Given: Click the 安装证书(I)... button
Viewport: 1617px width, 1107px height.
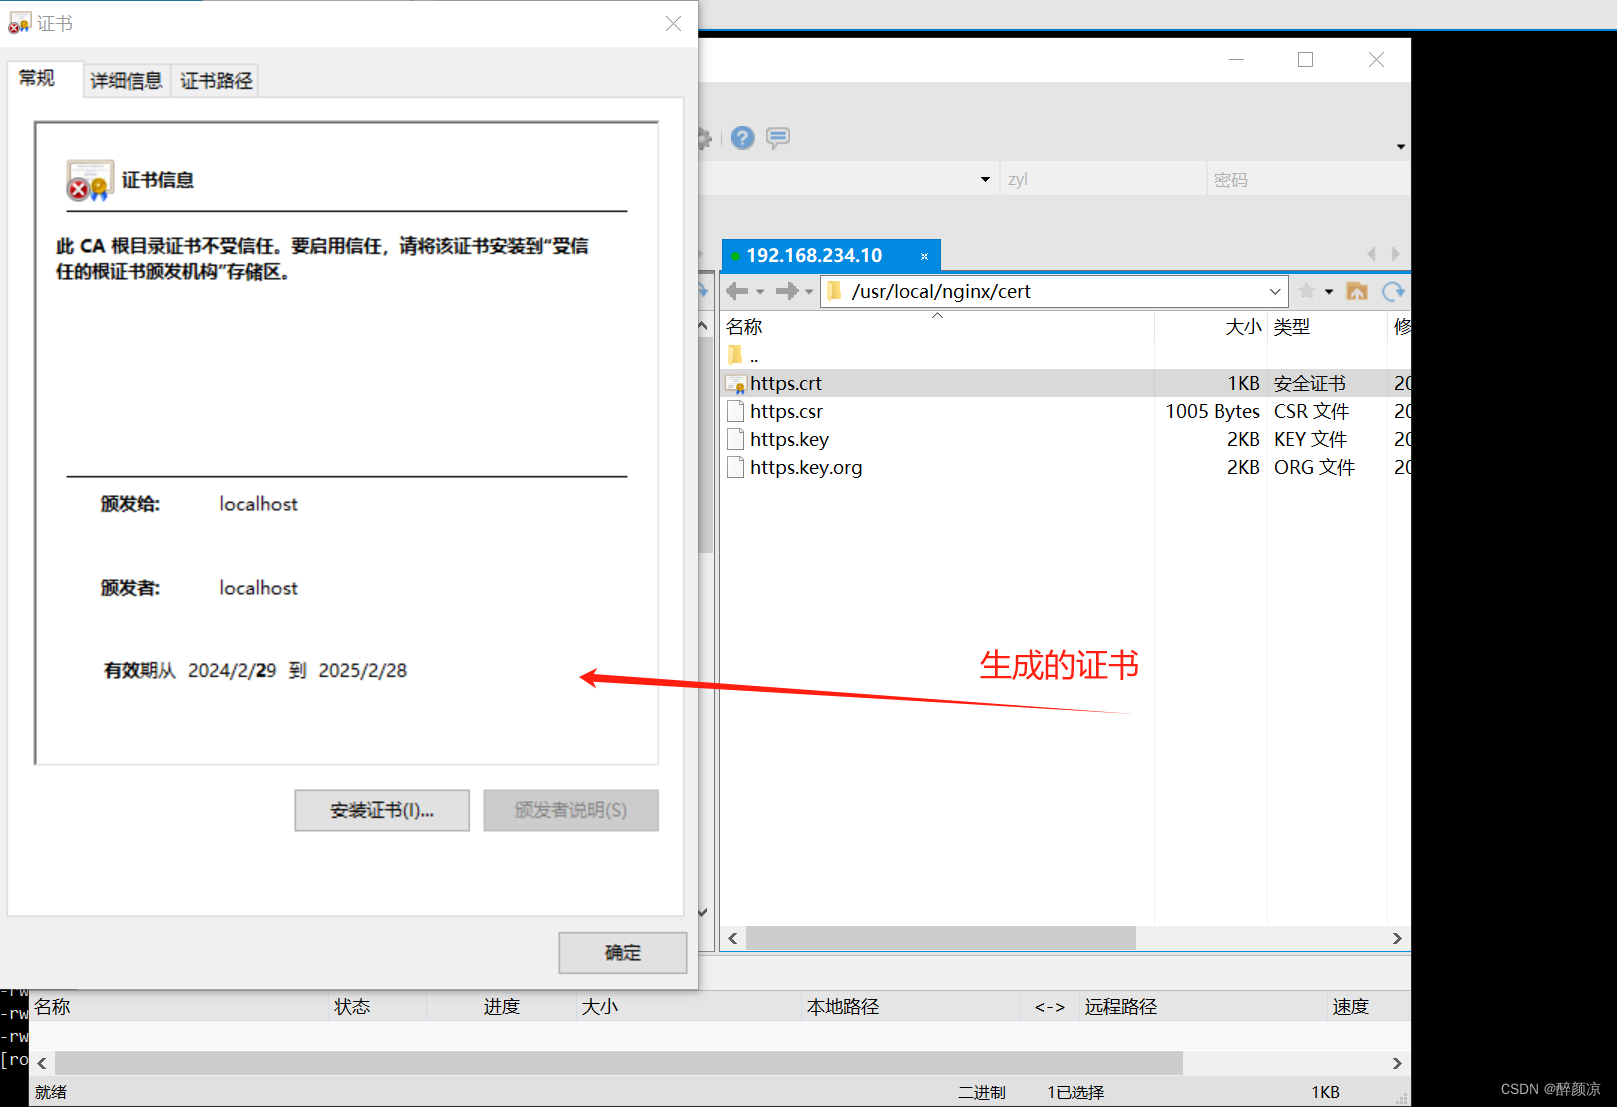Looking at the screenshot, I should 382,810.
